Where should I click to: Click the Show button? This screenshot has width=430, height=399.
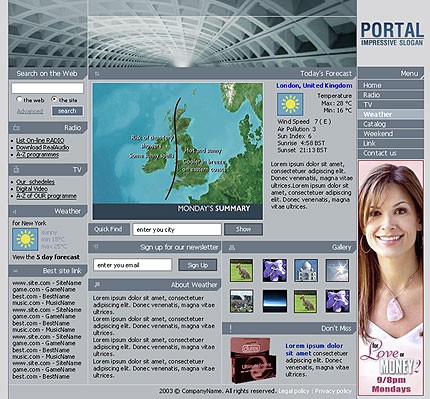click(x=243, y=229)
